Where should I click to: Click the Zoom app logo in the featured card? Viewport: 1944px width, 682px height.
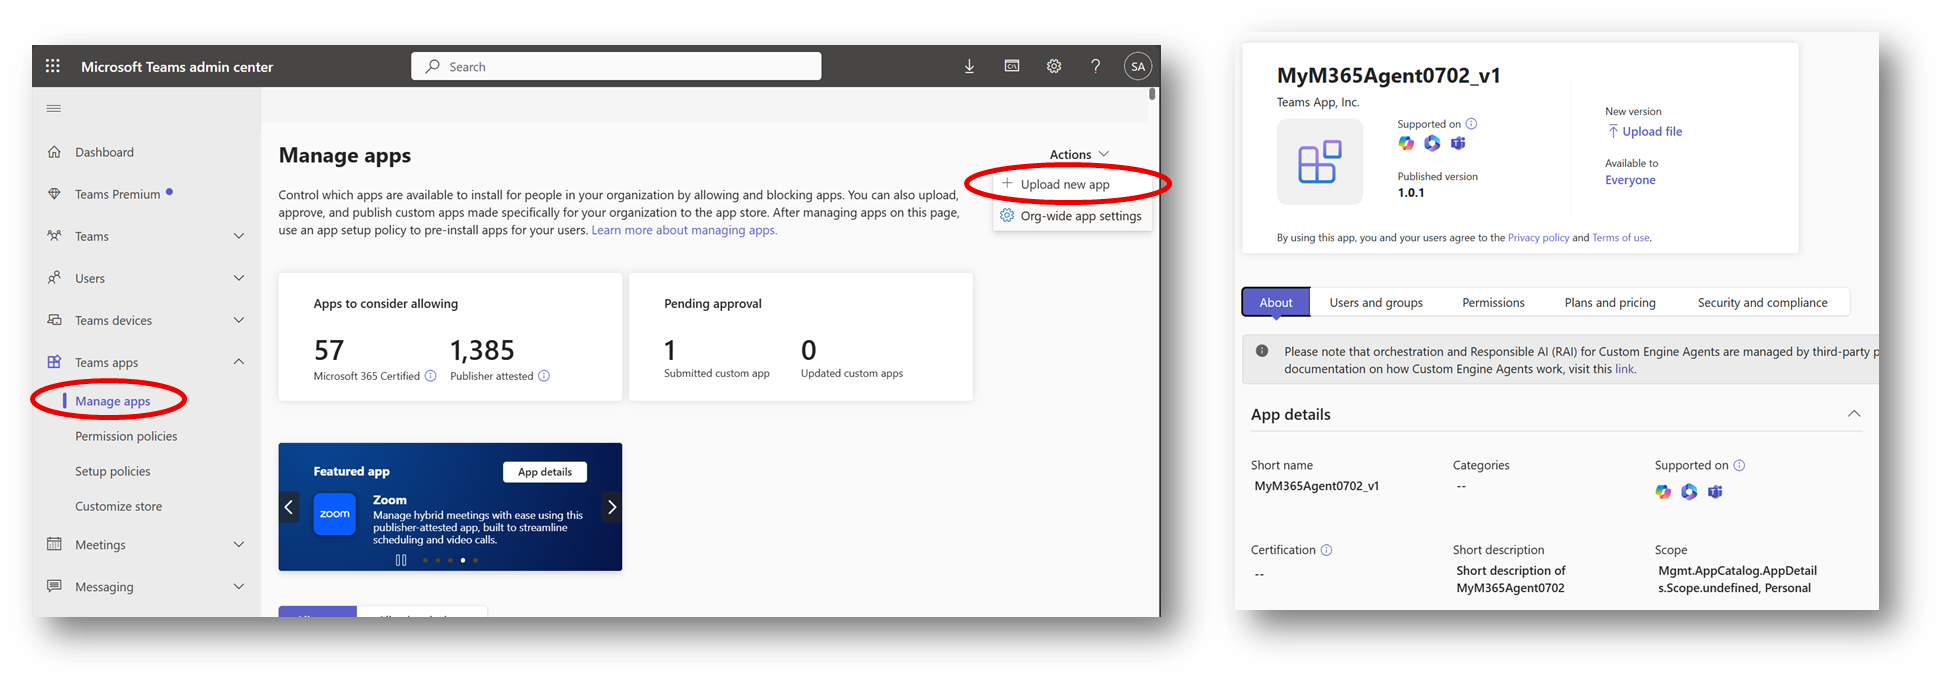click(335, 514)
